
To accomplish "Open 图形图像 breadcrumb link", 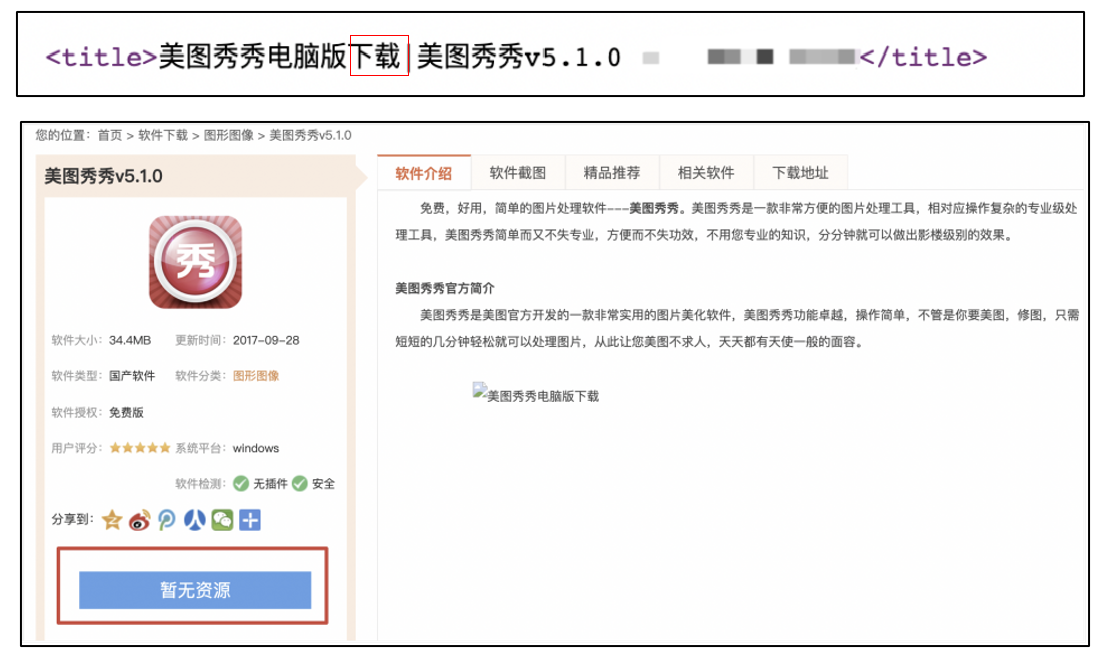I will [229, 135].
